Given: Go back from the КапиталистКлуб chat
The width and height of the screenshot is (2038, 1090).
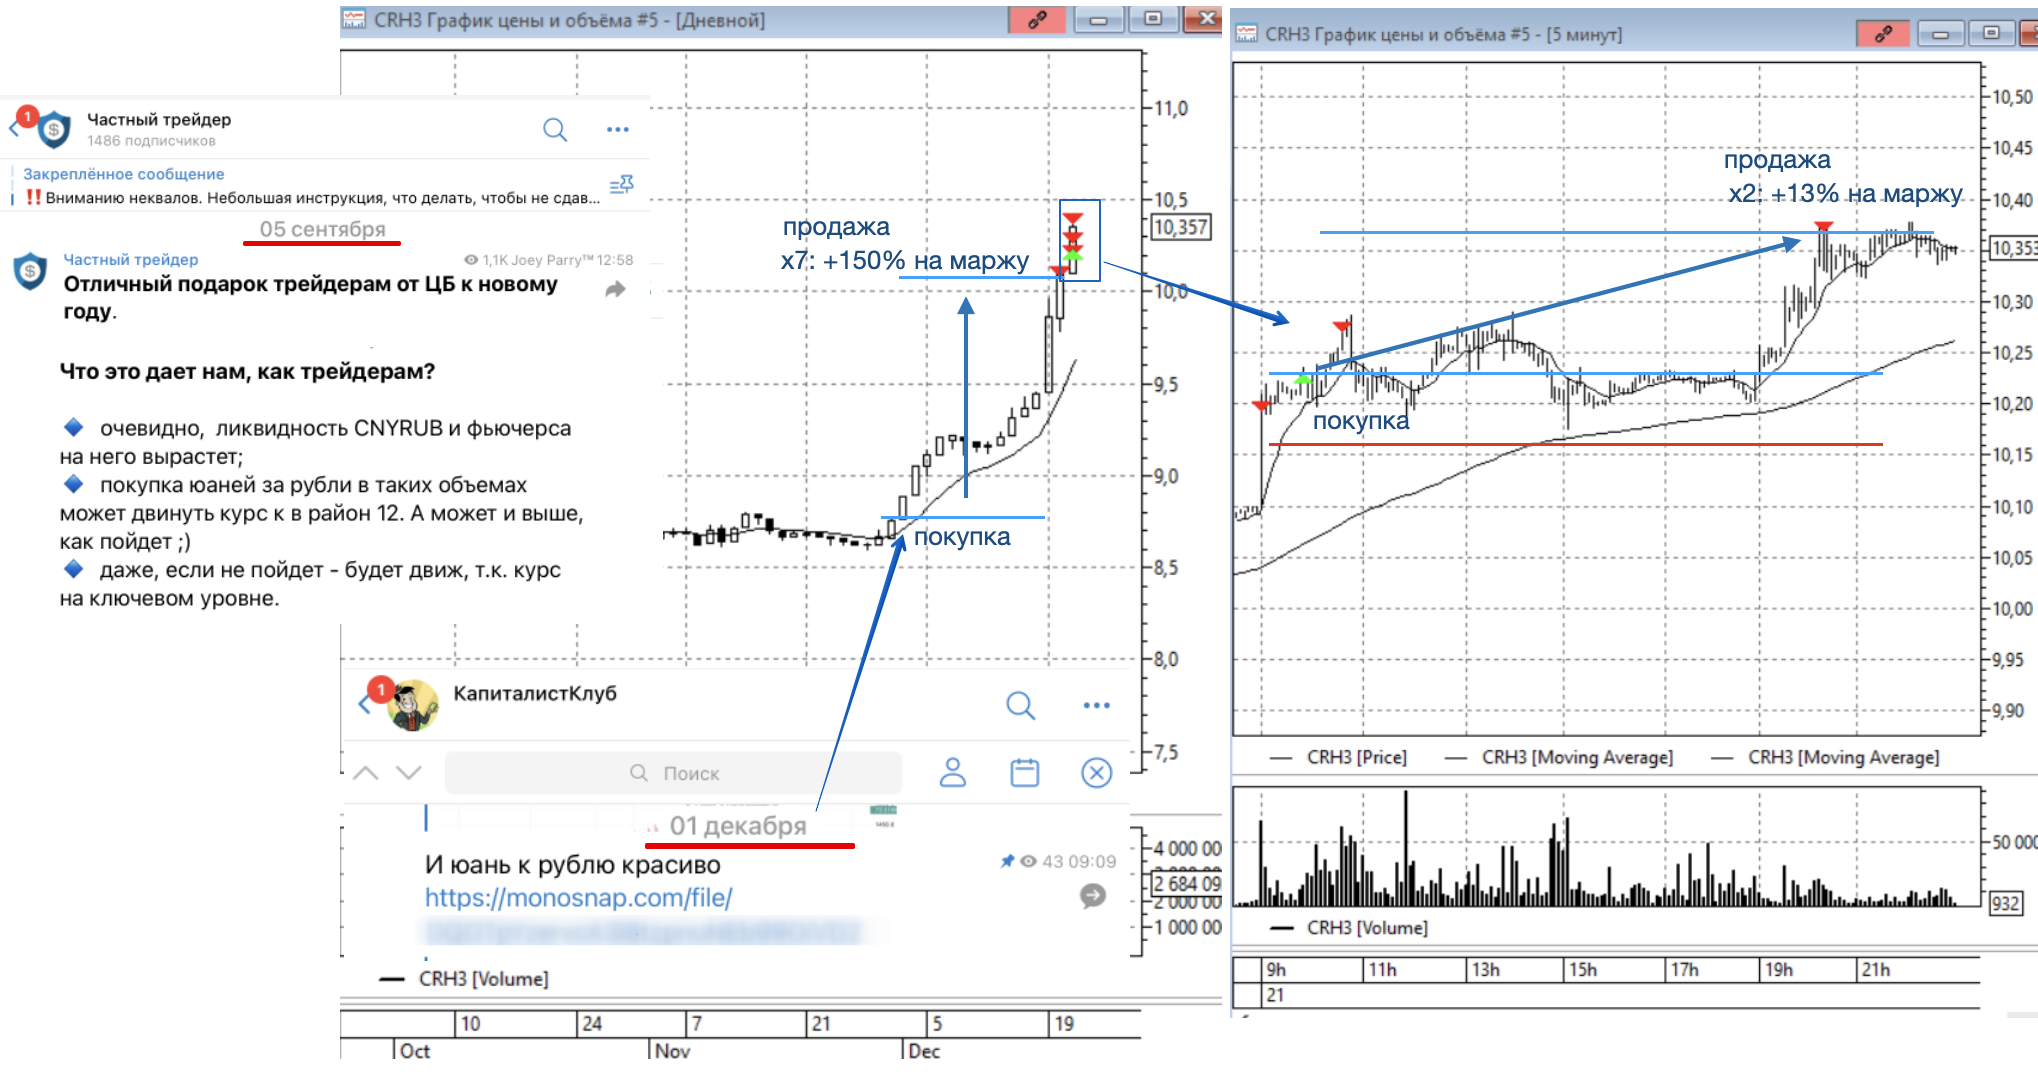Looking at the screenshot, I should (364, 704).
